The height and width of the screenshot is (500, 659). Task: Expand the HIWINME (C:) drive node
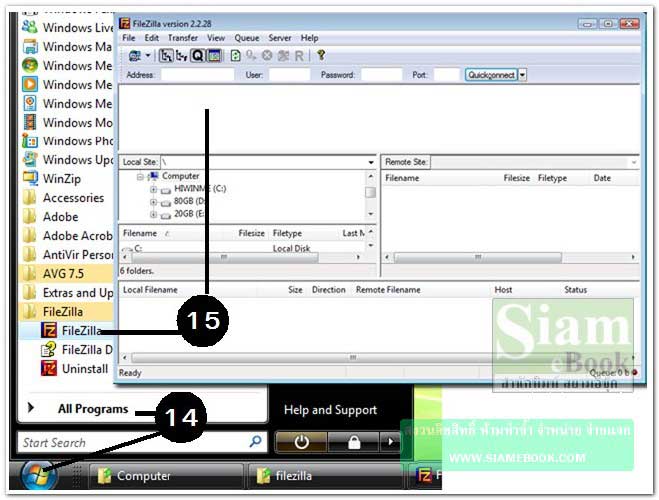(153, 189)
